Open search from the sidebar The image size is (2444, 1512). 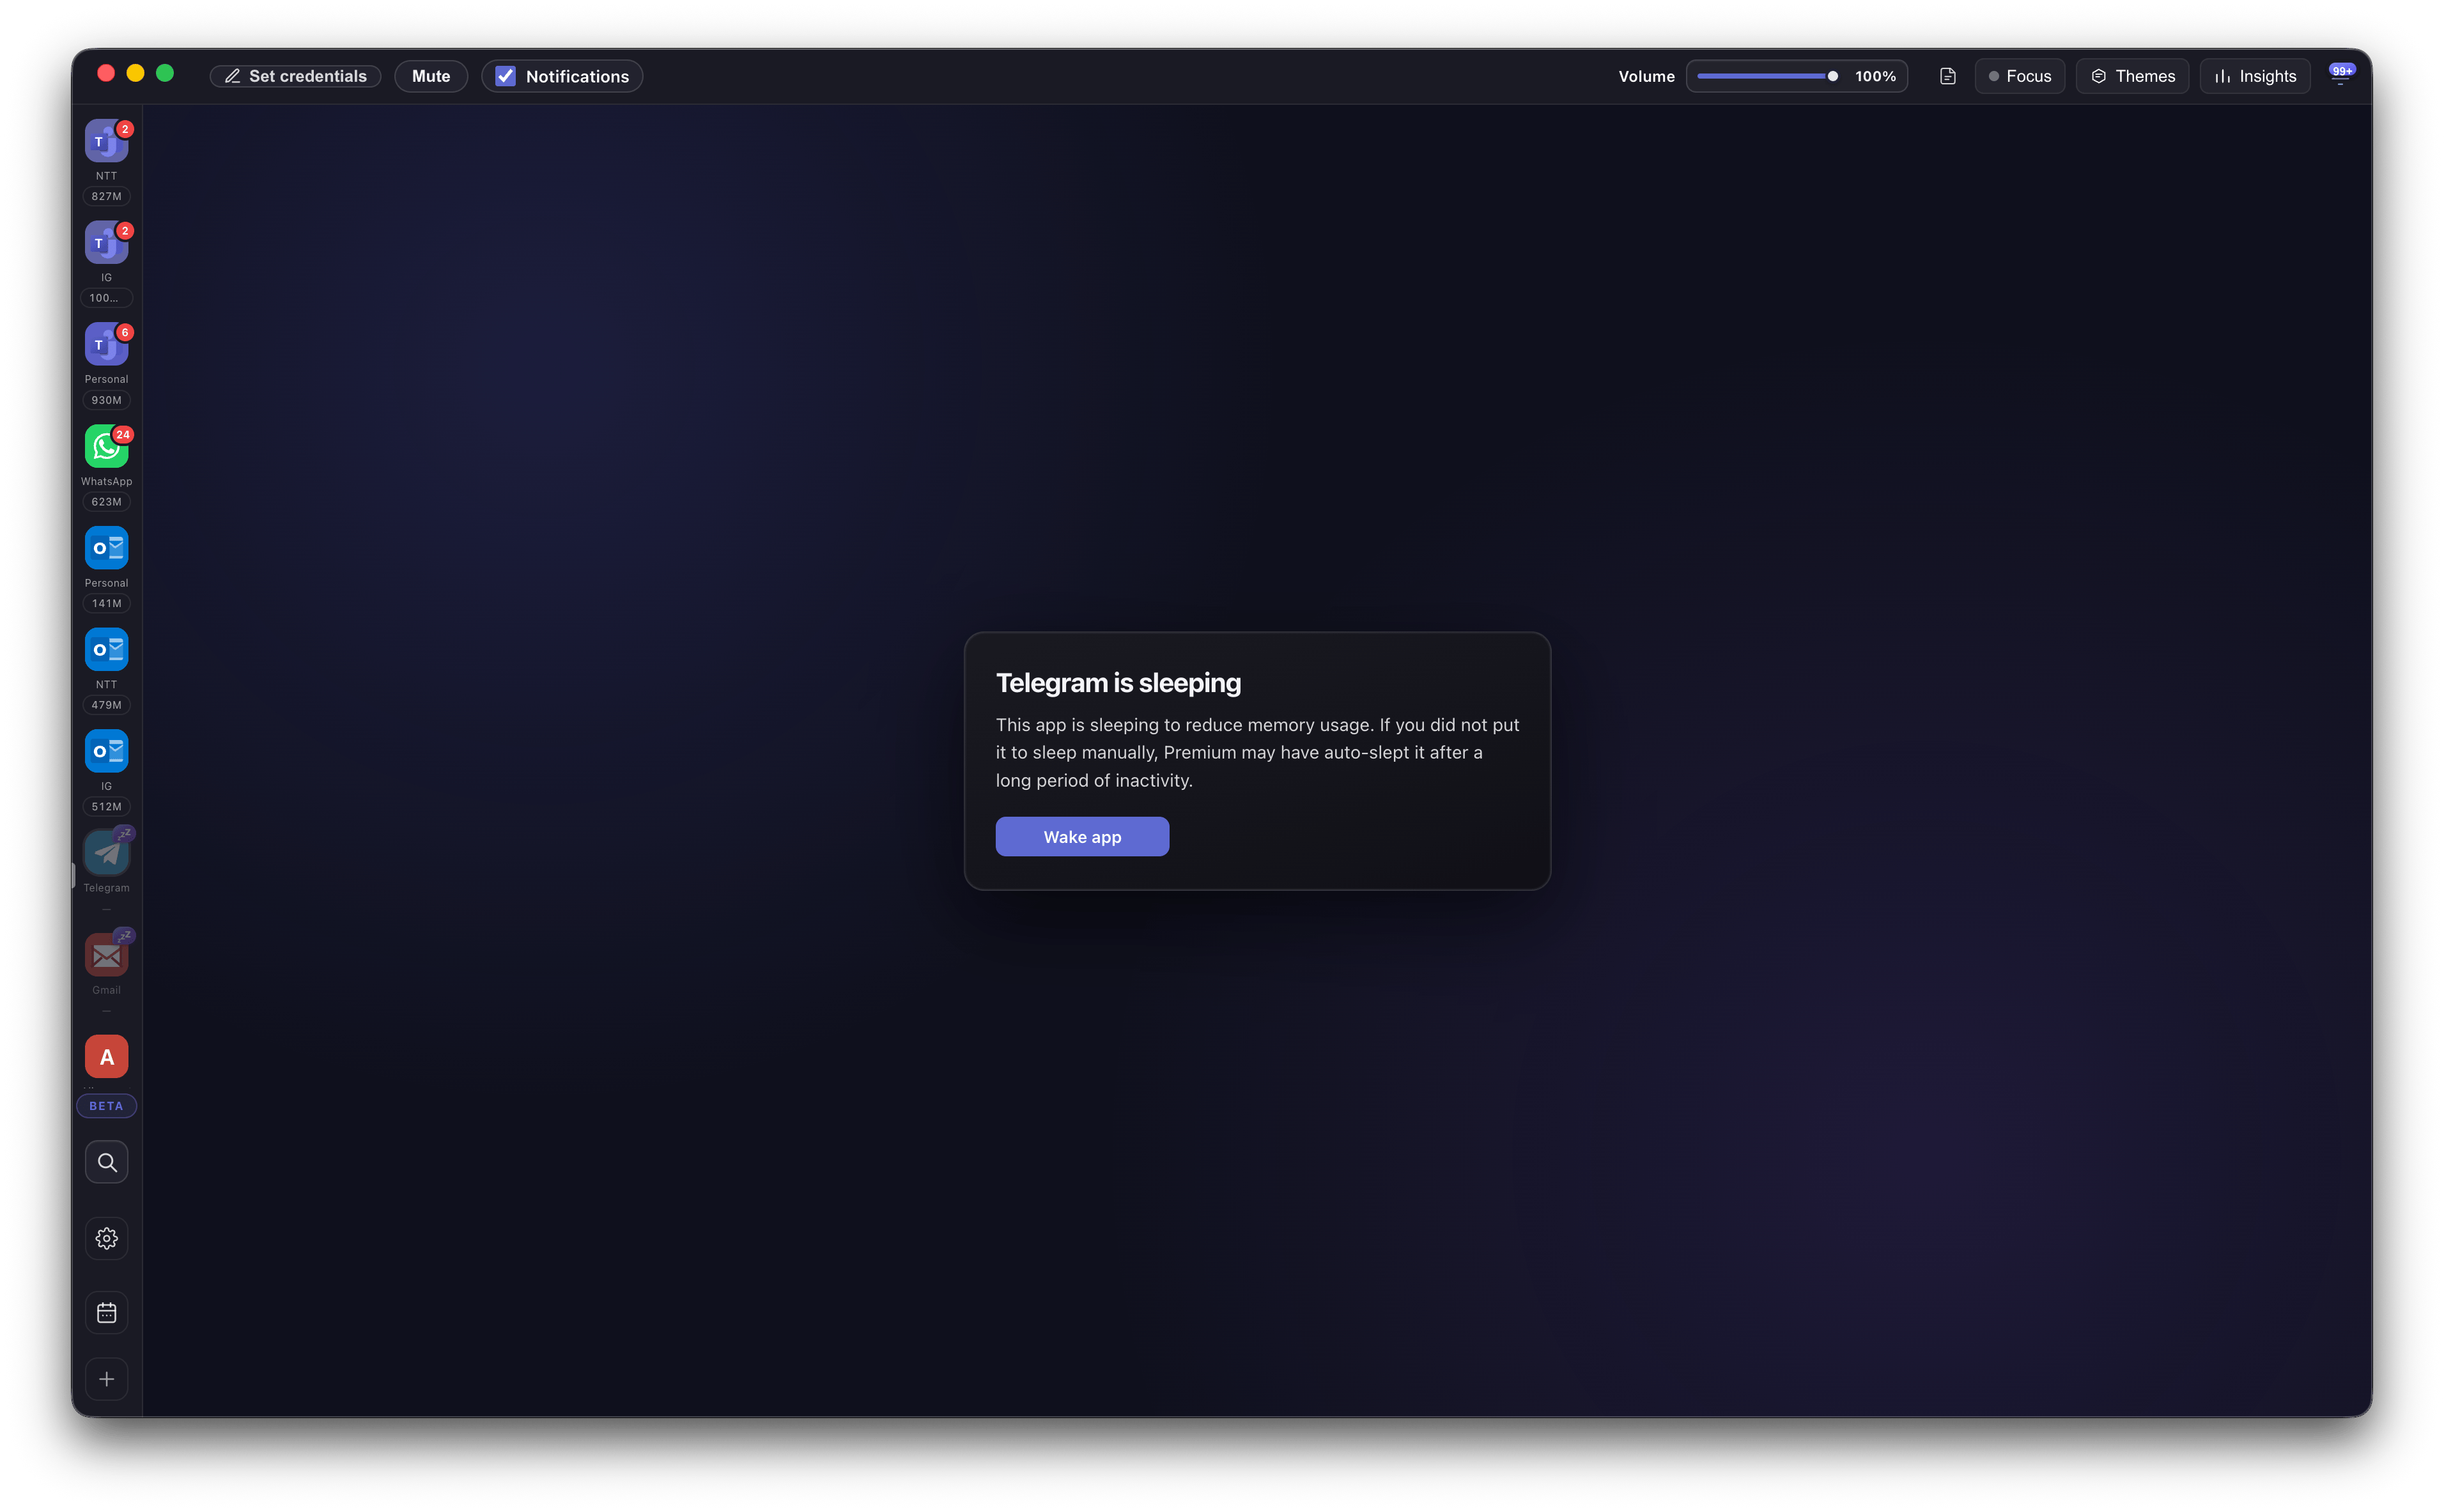[x=106, y=1162]
